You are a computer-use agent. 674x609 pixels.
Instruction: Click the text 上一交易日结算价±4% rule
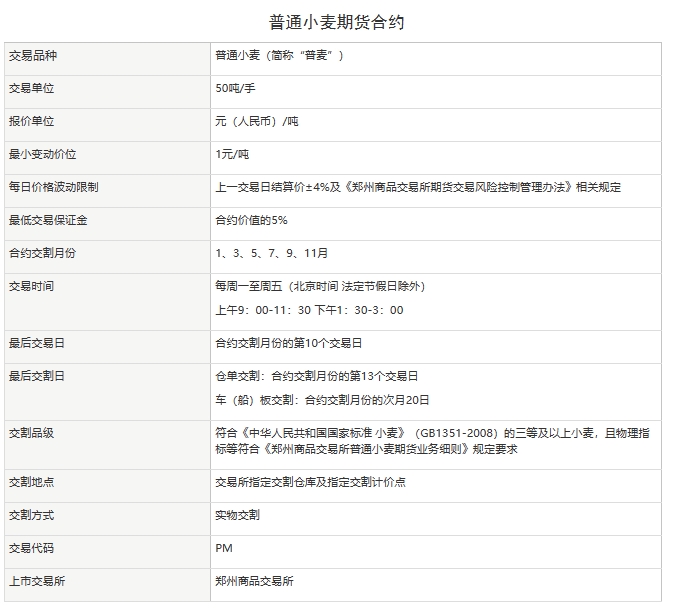pos(418,187)
